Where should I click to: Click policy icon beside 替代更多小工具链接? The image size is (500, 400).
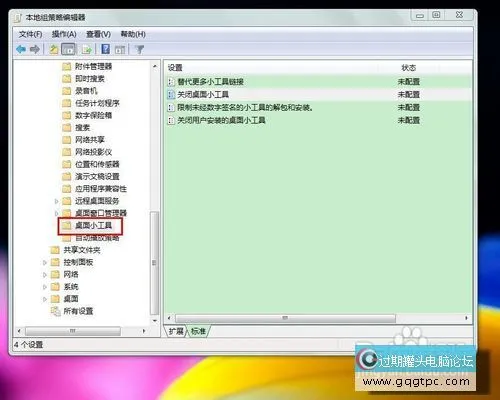pos(171,82)
